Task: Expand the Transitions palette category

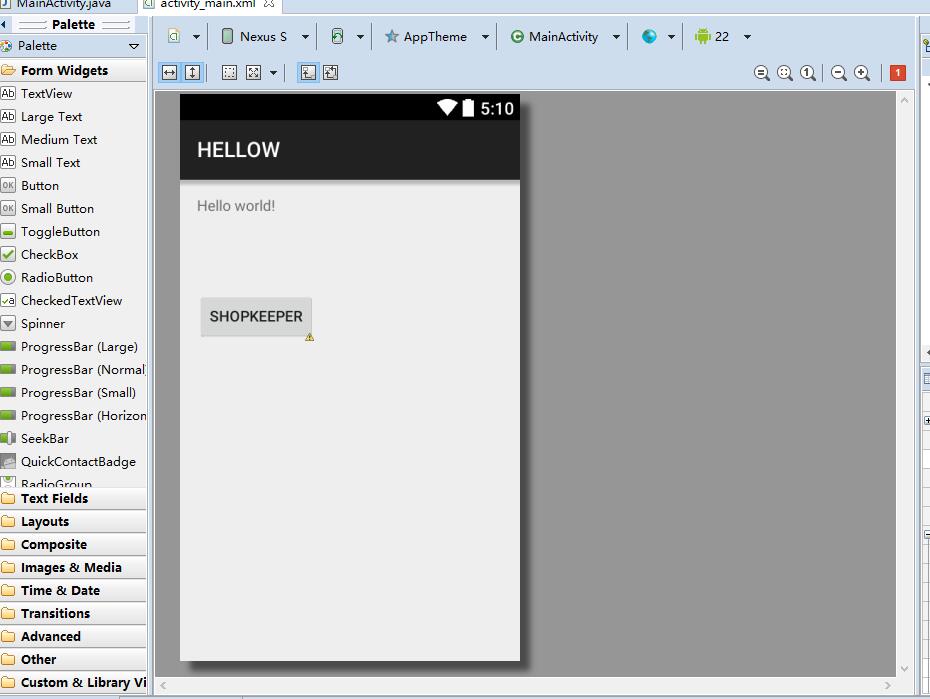Action: (x=73, y=614)
